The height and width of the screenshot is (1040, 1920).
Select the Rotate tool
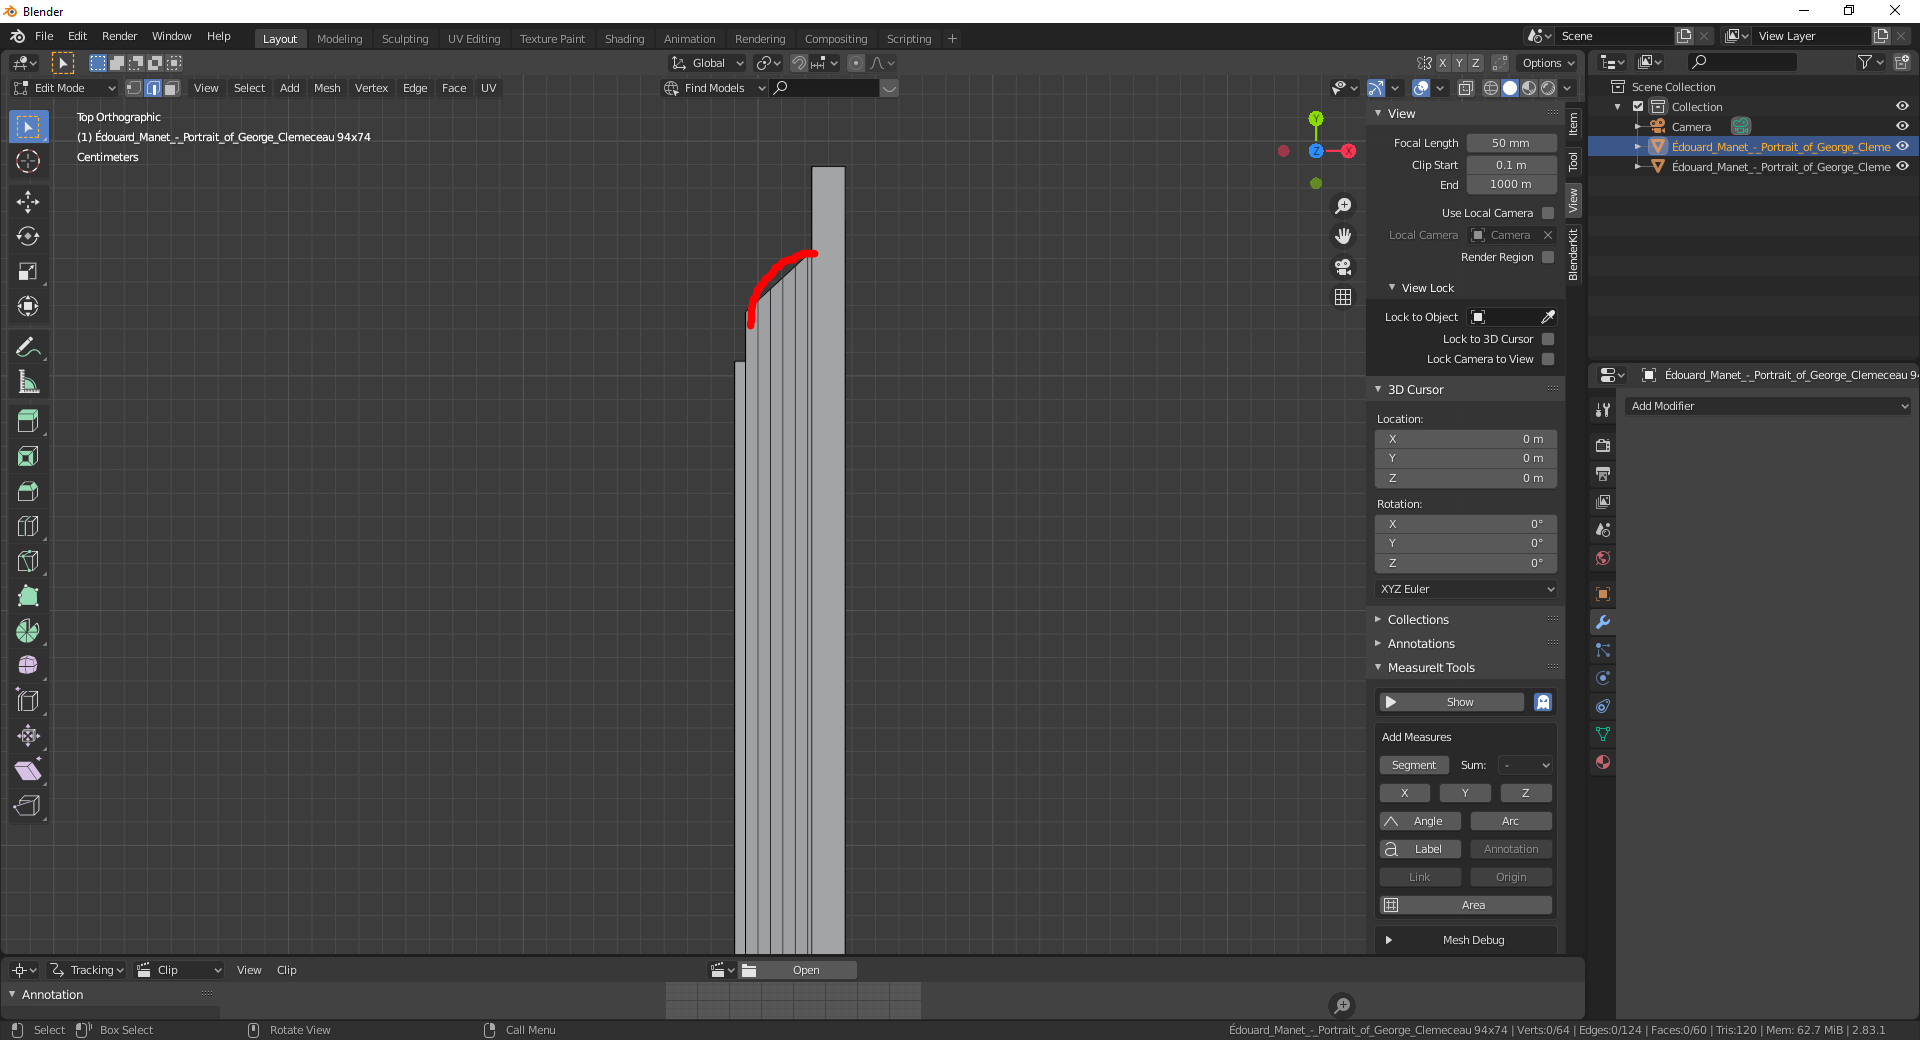click(x=28, y=237)
